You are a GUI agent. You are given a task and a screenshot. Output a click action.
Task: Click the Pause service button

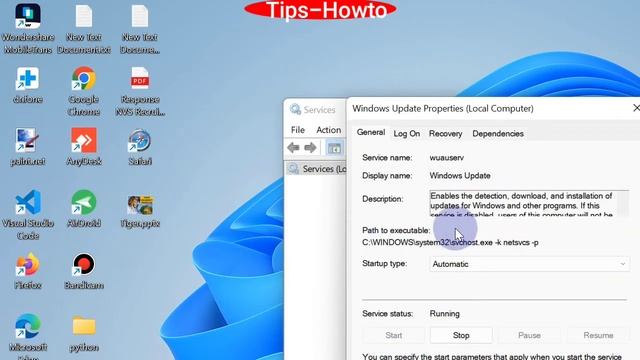(529, 335)
